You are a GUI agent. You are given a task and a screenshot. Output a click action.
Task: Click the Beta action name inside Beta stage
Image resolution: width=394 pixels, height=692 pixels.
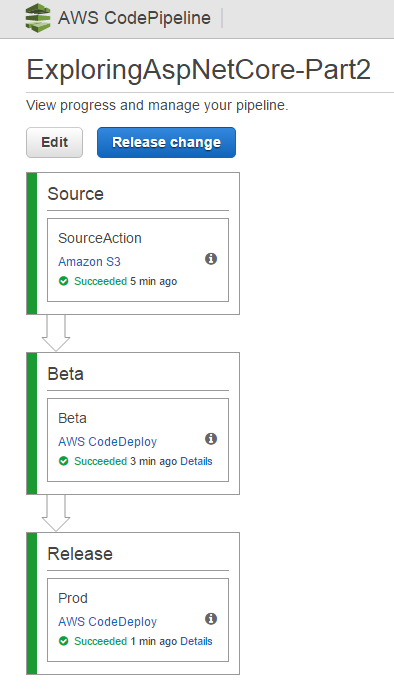72,418
